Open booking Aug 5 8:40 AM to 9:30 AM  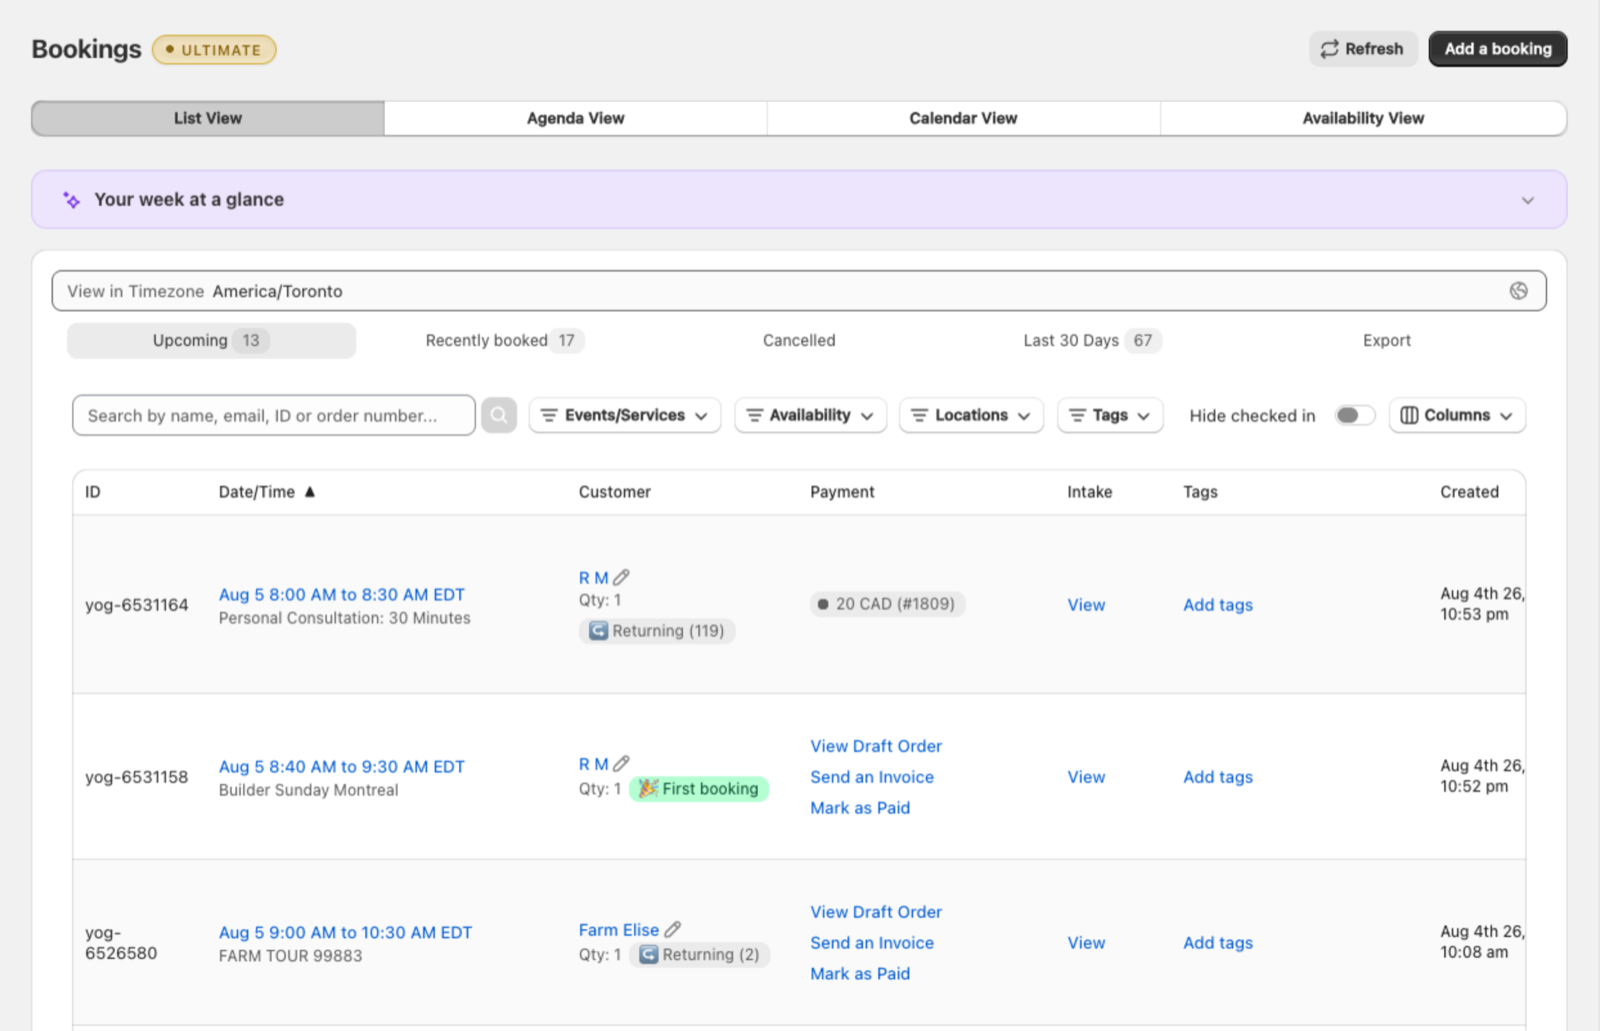(342, 766)
